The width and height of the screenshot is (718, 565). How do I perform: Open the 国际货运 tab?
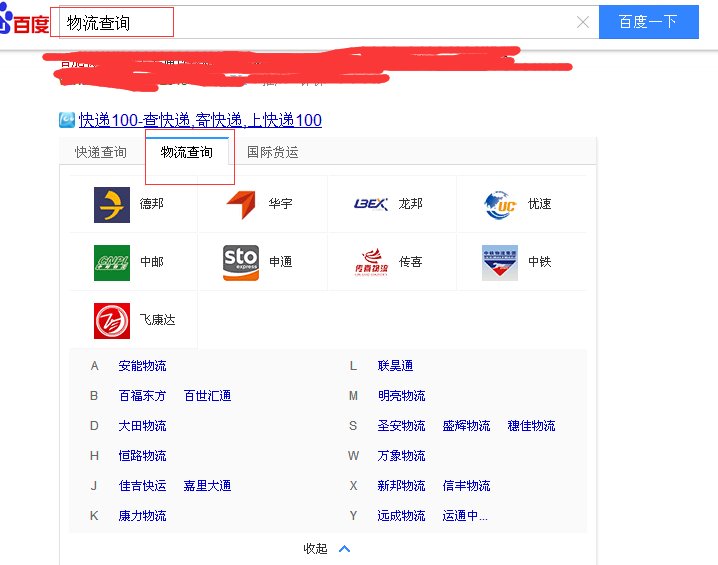point(272,152)
